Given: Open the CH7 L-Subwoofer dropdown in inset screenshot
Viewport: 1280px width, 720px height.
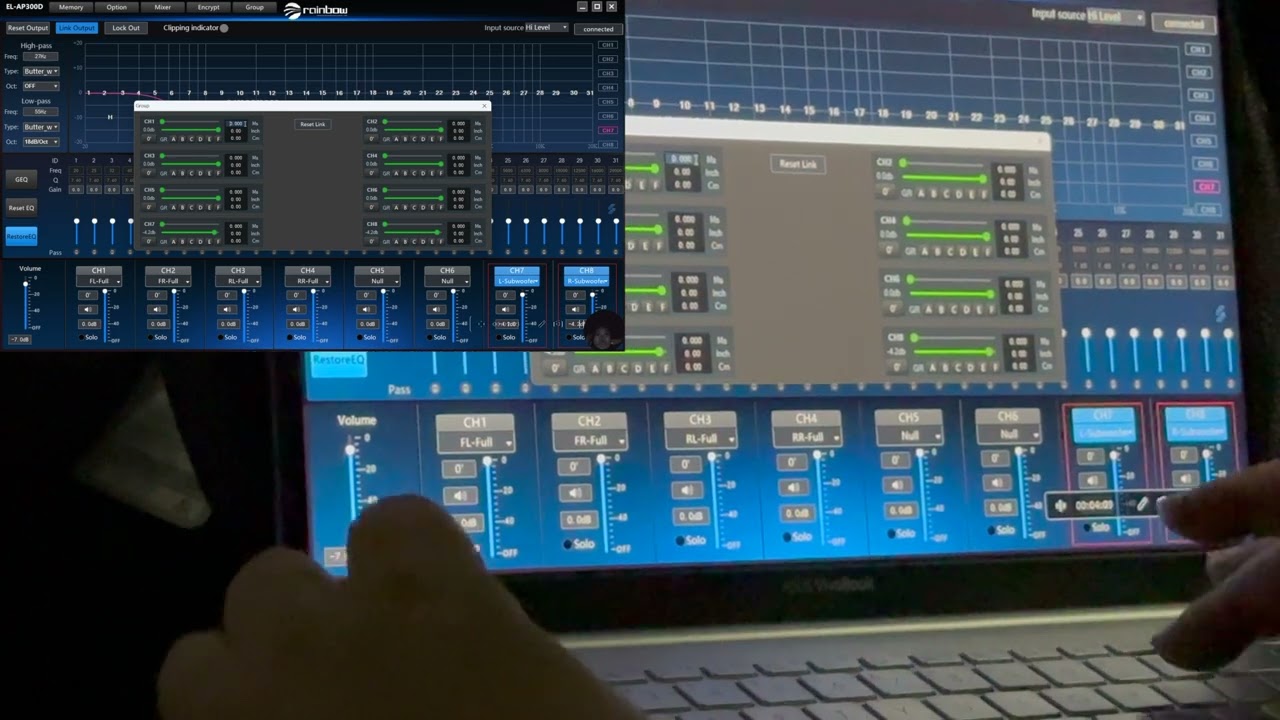Looking at the screenshot, I should (x=517, y=281).
